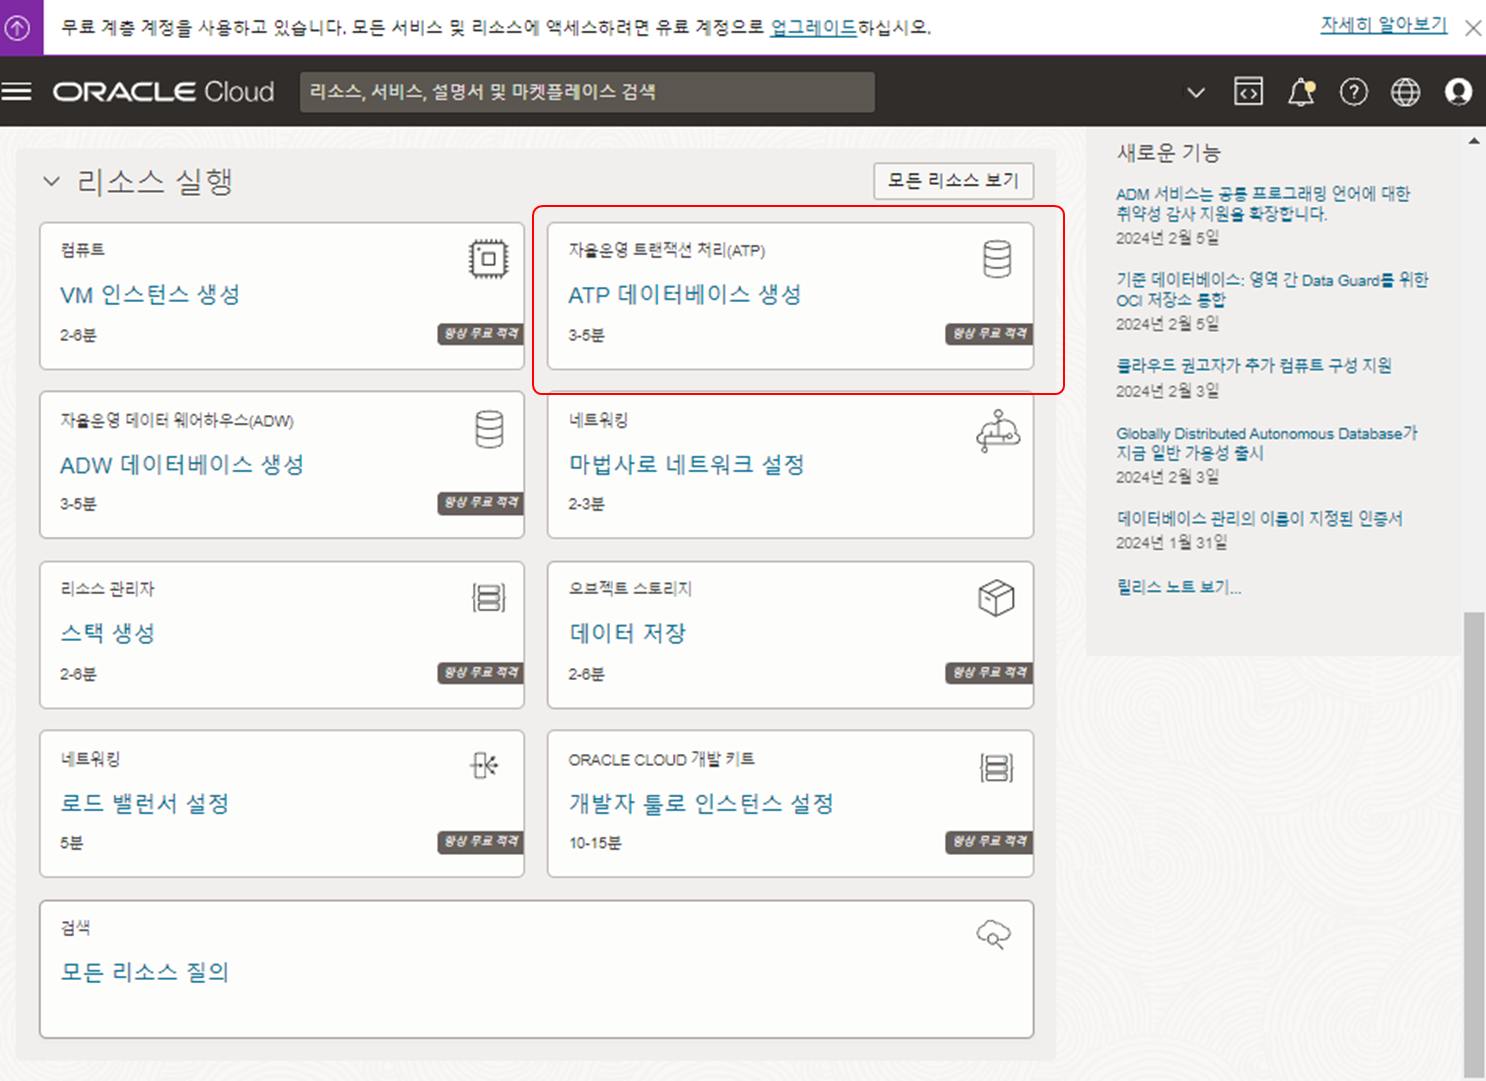Click the 5분 duration on load balancer card

(x=72, y=843)
